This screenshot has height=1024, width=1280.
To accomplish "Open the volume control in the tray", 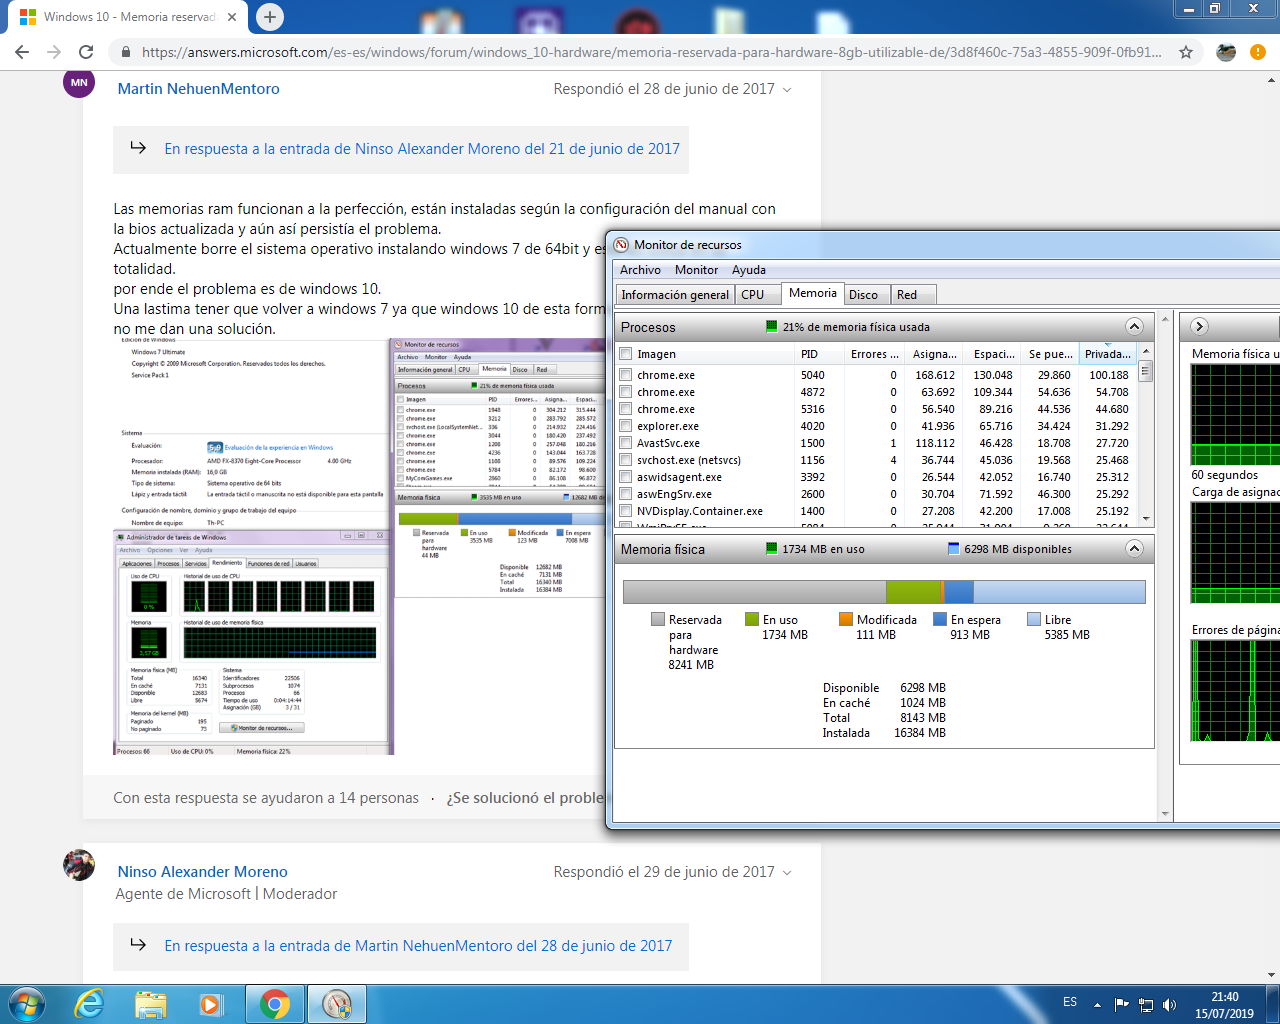I will (x=1170, y=1004).
